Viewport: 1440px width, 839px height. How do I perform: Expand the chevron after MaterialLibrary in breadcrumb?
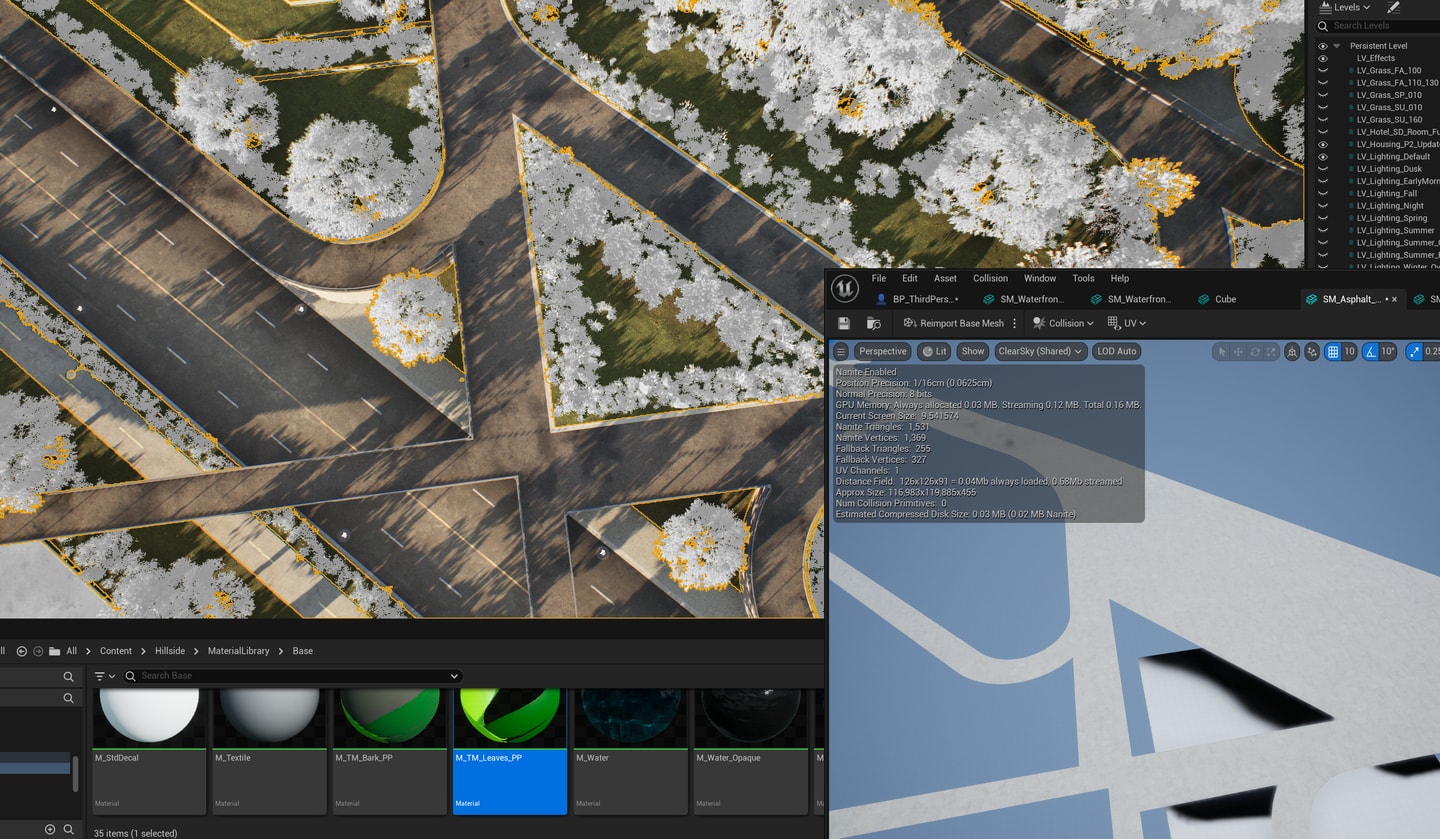coord(281,651)
